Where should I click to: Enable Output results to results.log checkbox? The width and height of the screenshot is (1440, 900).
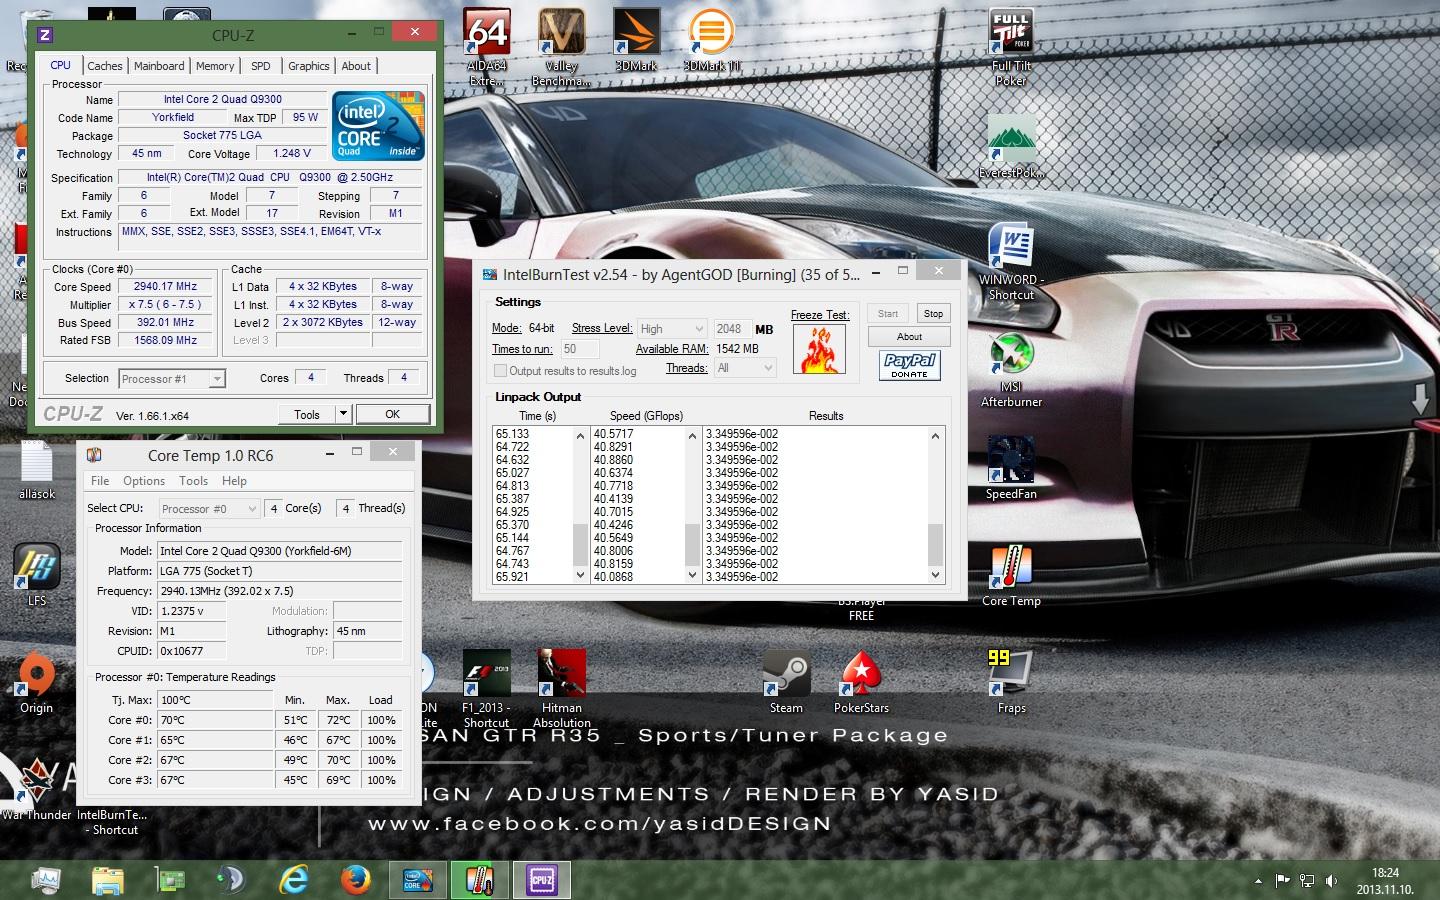501,370
